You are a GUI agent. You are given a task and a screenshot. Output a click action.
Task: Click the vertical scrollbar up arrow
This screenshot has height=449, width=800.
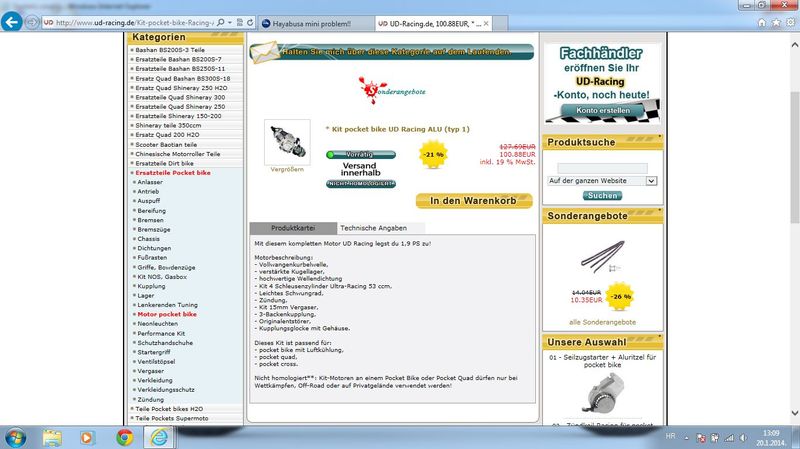(x=794, y=45)
